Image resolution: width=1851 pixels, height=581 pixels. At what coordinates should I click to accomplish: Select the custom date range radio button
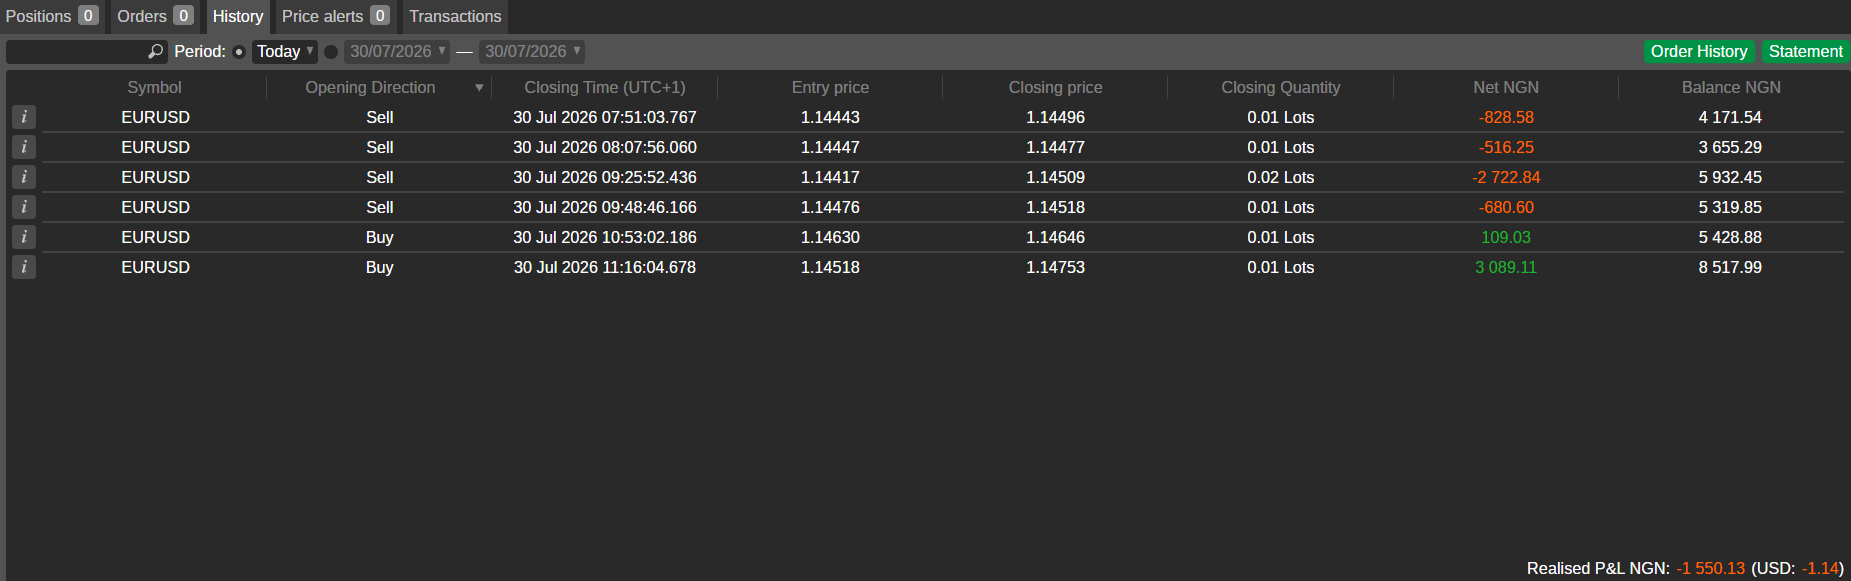(x=331, y=52)
